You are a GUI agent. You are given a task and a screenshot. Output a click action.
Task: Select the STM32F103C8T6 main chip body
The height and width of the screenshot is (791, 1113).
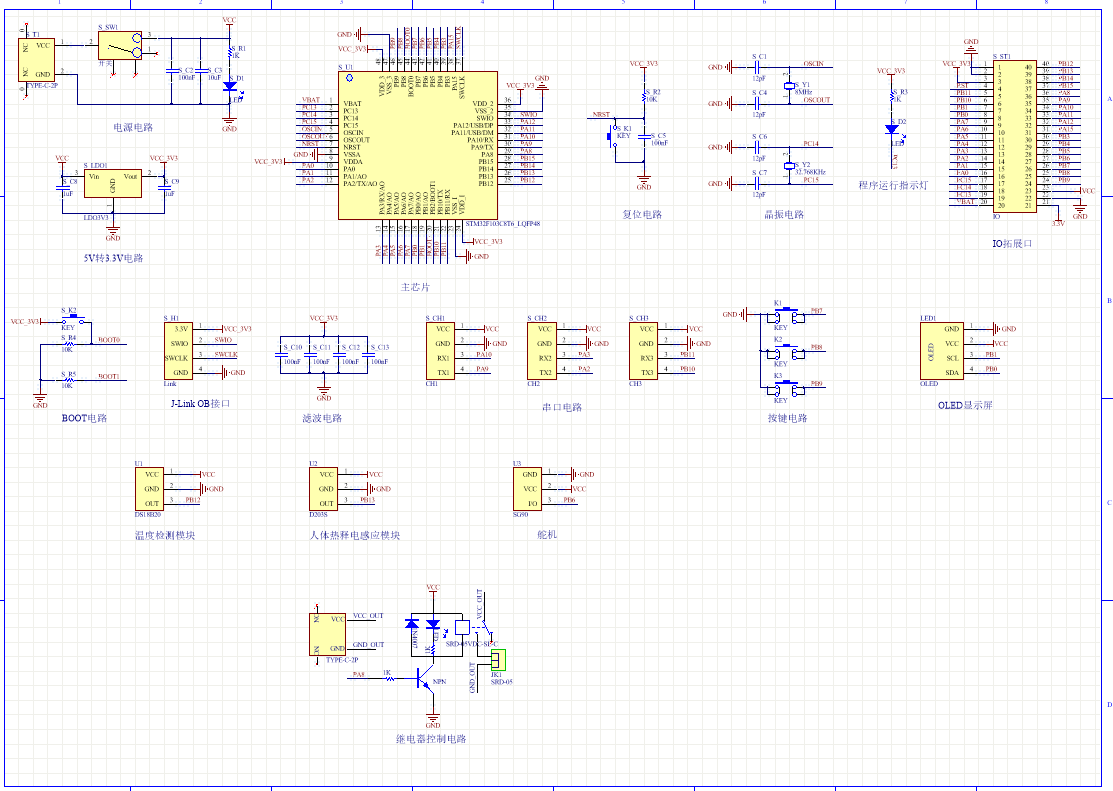point(417,146)
